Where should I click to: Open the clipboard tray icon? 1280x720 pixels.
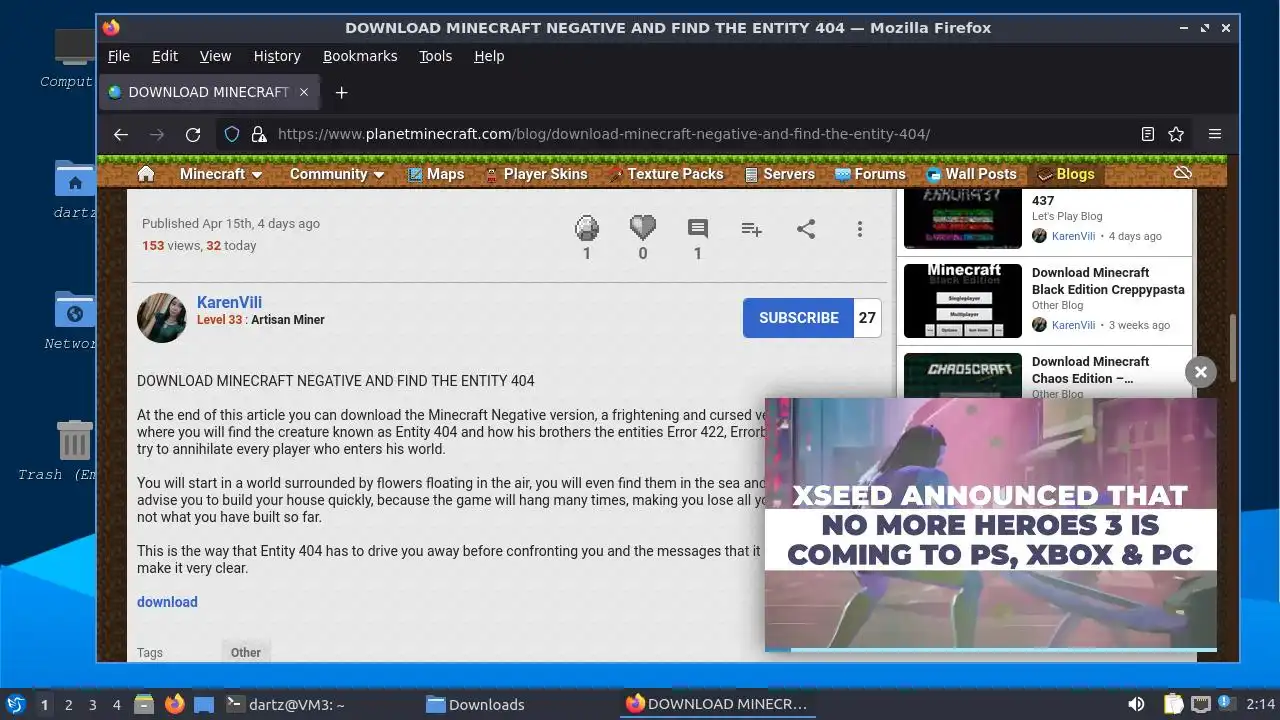[1173, 704]
